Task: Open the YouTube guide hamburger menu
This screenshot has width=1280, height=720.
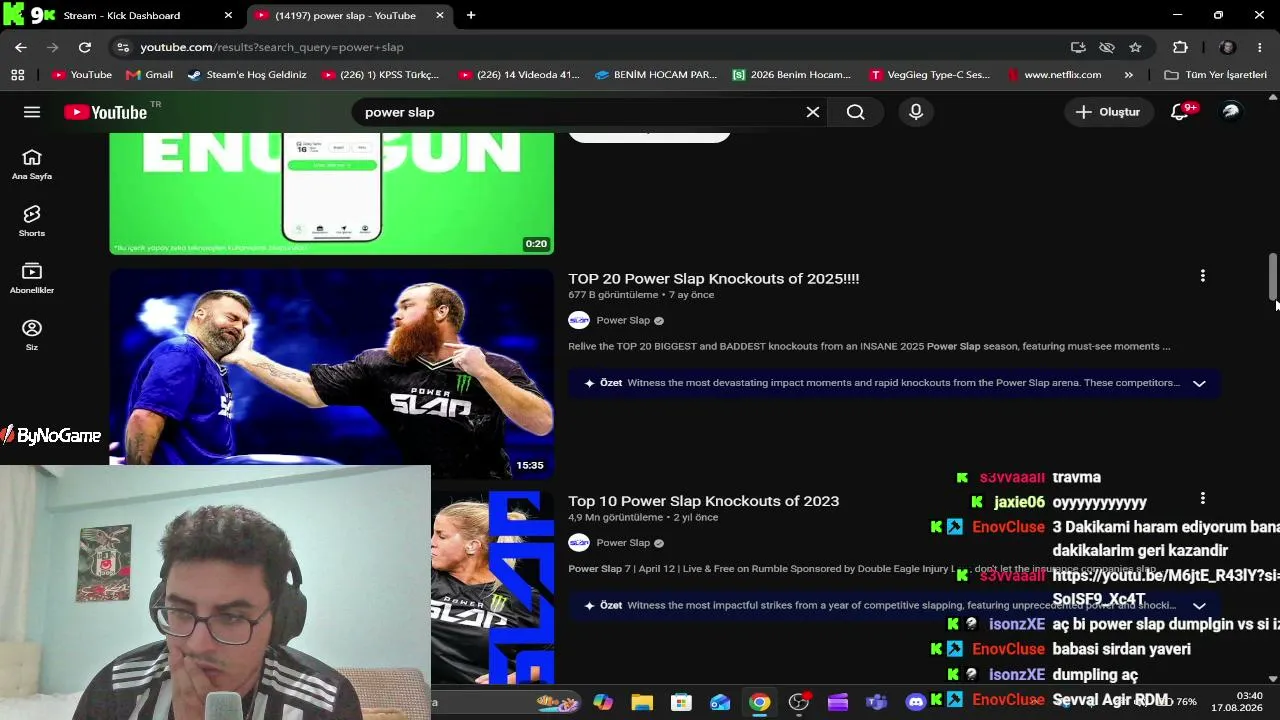Action: pyautogui.click(x=32, y=112)
